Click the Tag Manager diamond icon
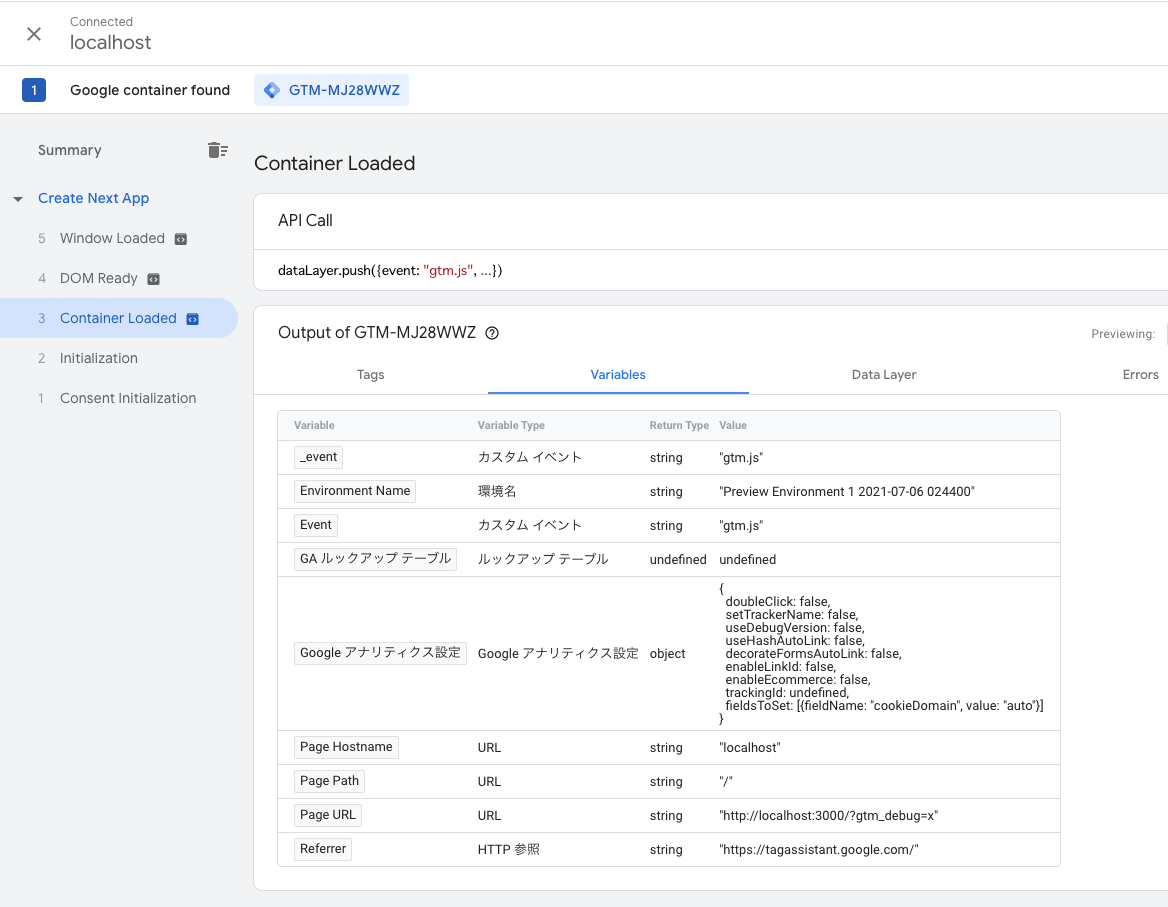This screenshot has height=907, width=1168. [x=272, y=90]
